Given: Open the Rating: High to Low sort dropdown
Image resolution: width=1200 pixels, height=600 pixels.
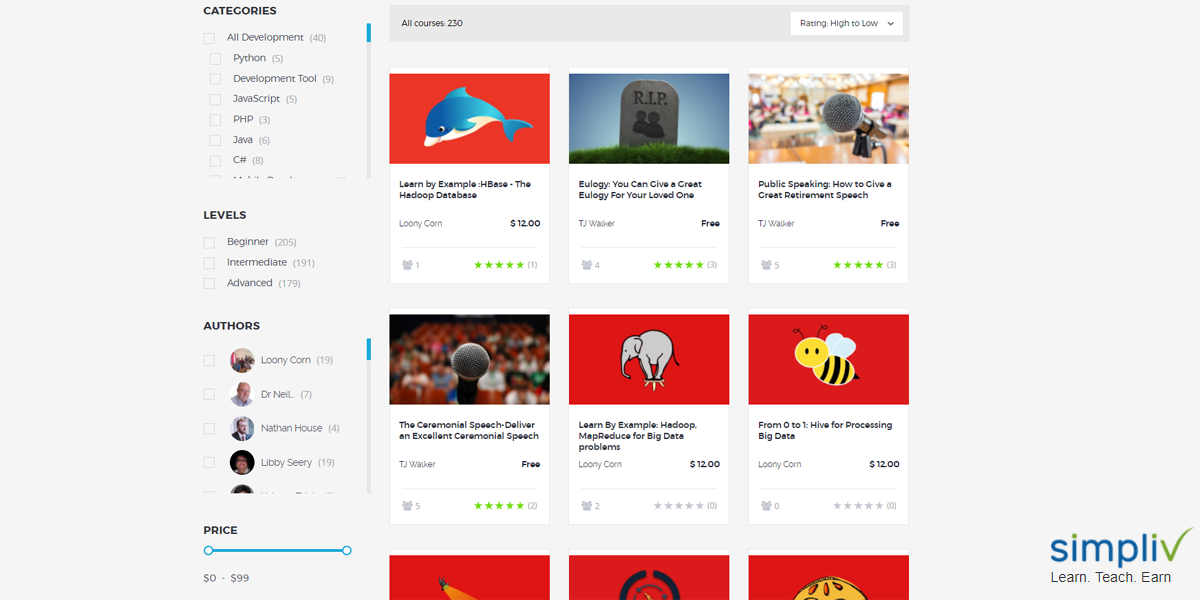Looking at the screenshot, I should tap(846, 22).
